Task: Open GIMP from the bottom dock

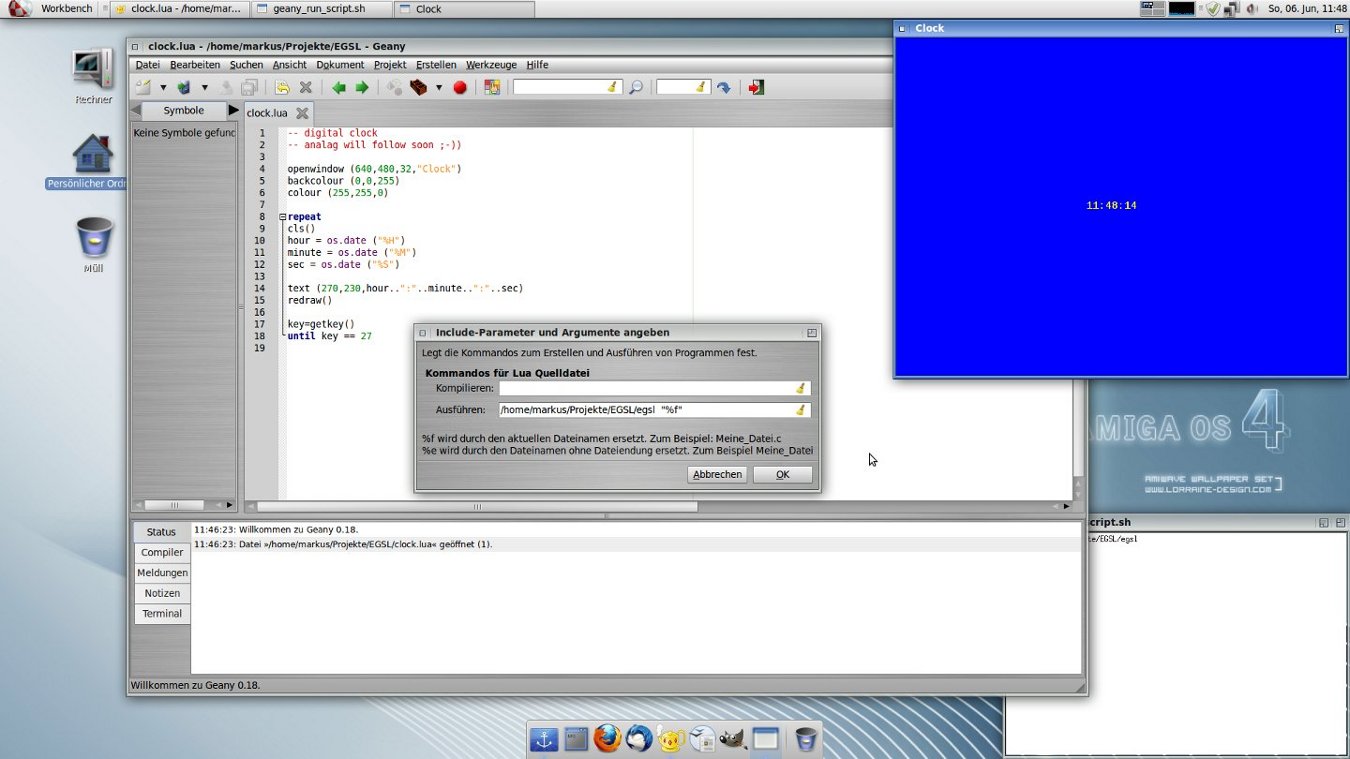Action: 733,739
